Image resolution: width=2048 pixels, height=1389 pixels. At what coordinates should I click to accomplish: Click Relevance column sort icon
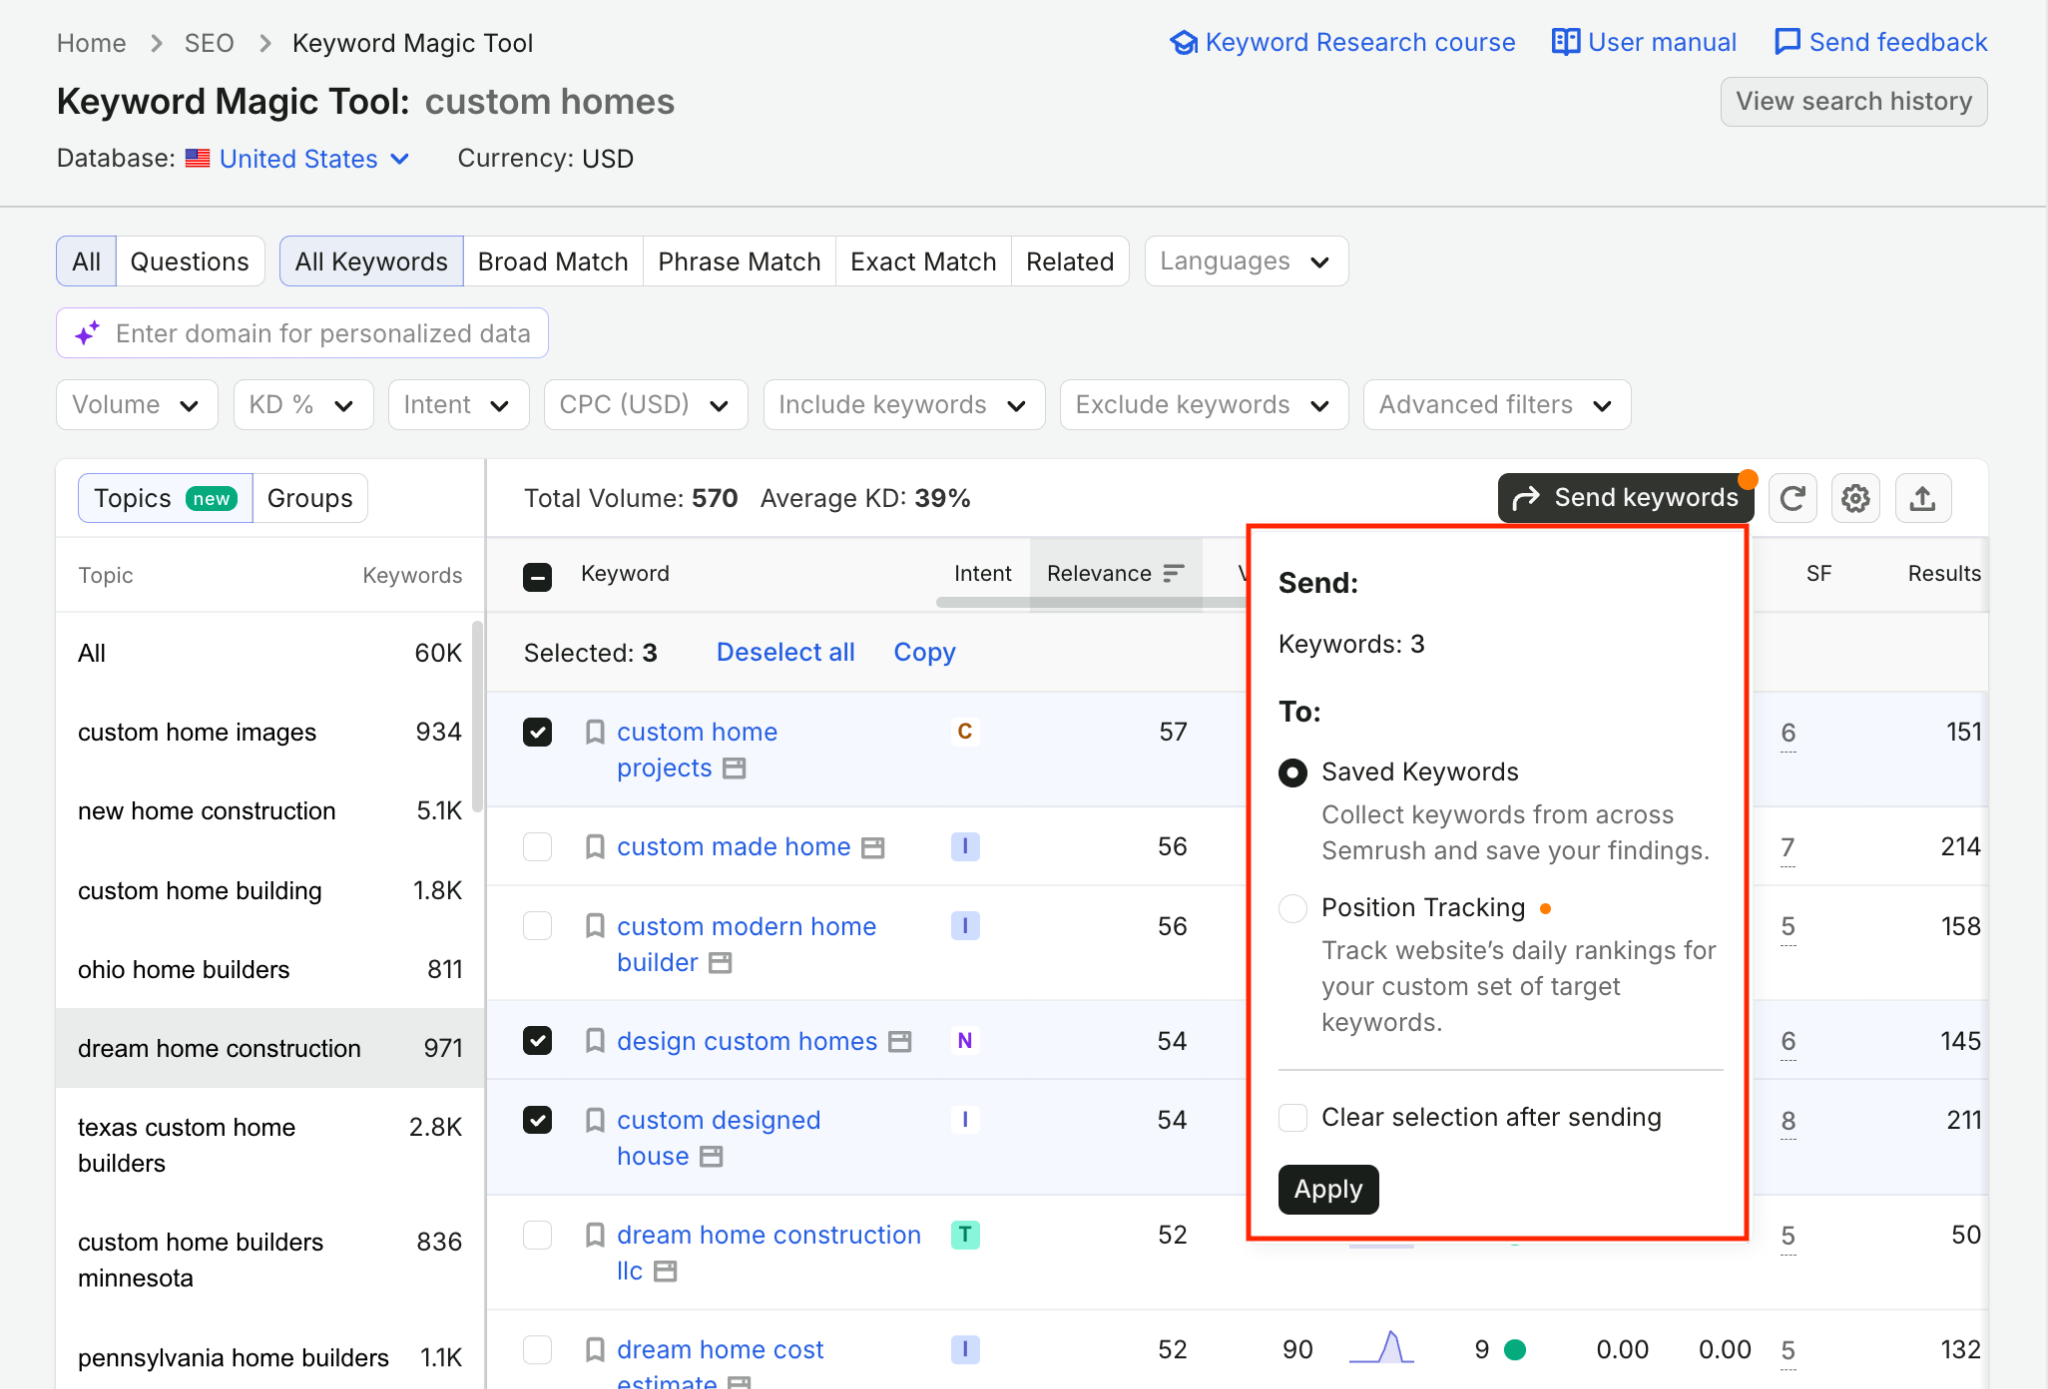(x=1174, y=573)
